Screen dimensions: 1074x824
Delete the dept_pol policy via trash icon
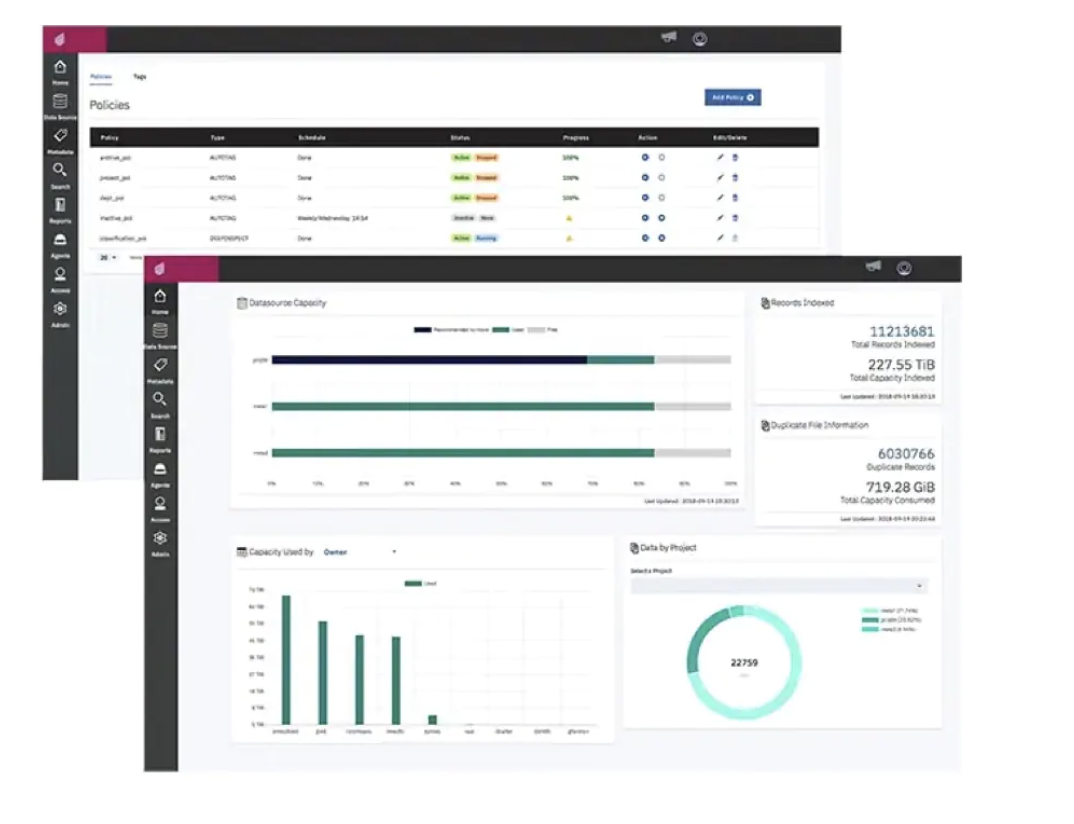click(734, 198)
